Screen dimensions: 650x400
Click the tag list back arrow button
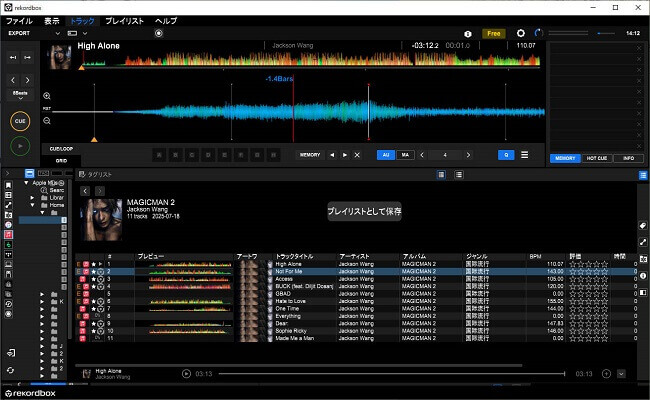pos(85,191)
